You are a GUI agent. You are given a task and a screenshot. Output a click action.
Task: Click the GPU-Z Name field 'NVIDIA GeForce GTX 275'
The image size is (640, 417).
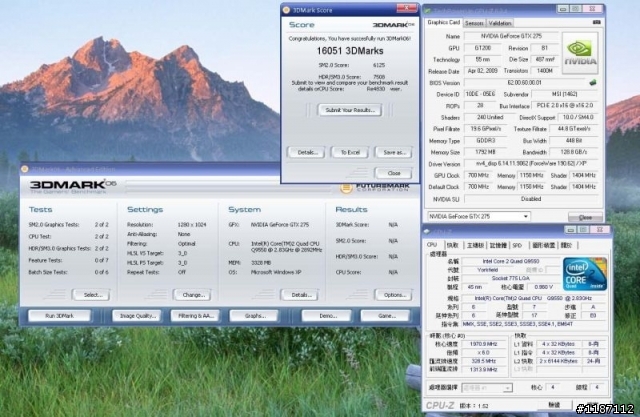click(511, 36)
